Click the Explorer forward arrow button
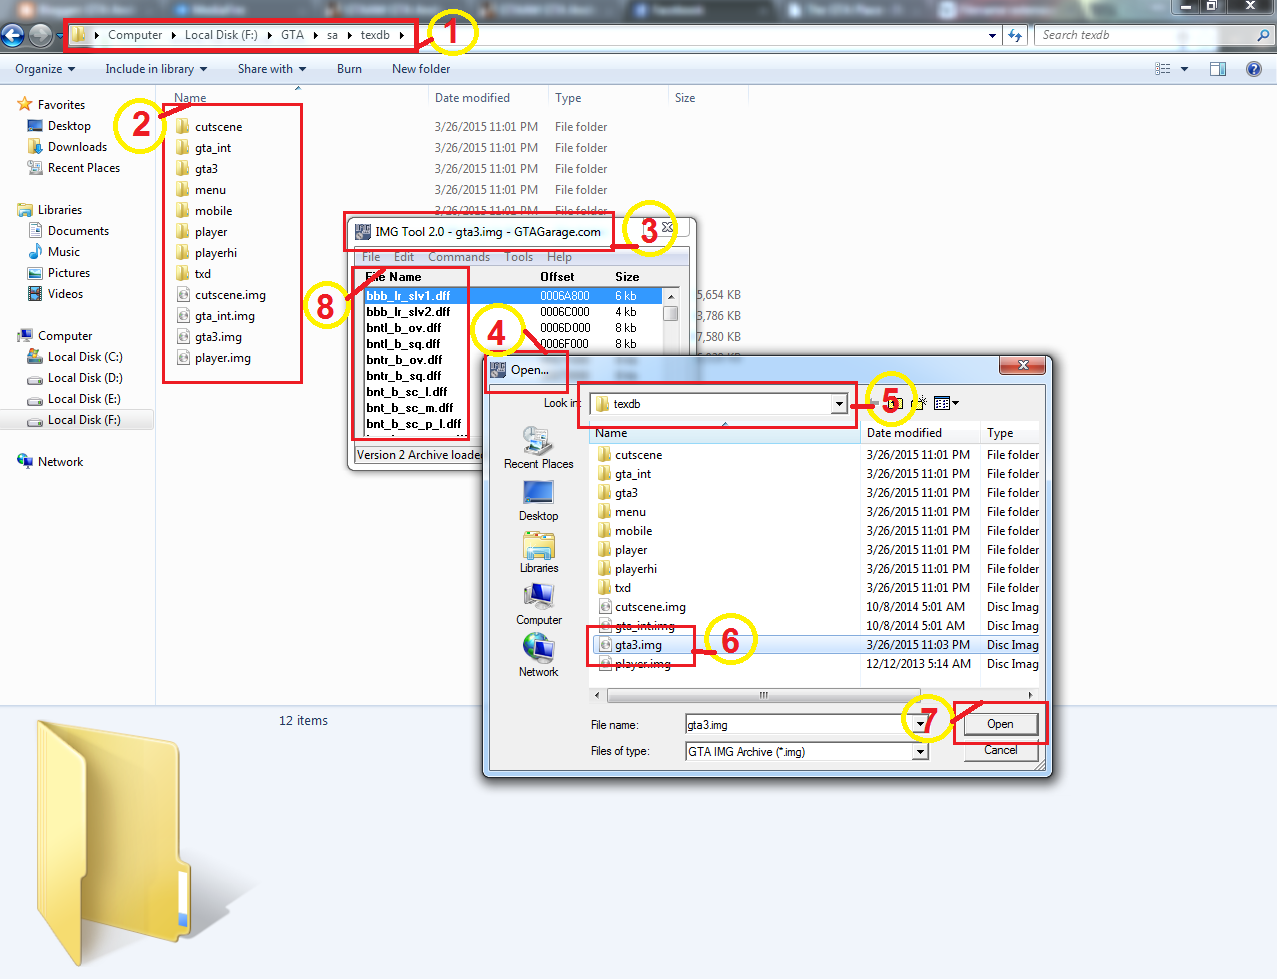Screen dimensions: 1277x979 [40, 35]
